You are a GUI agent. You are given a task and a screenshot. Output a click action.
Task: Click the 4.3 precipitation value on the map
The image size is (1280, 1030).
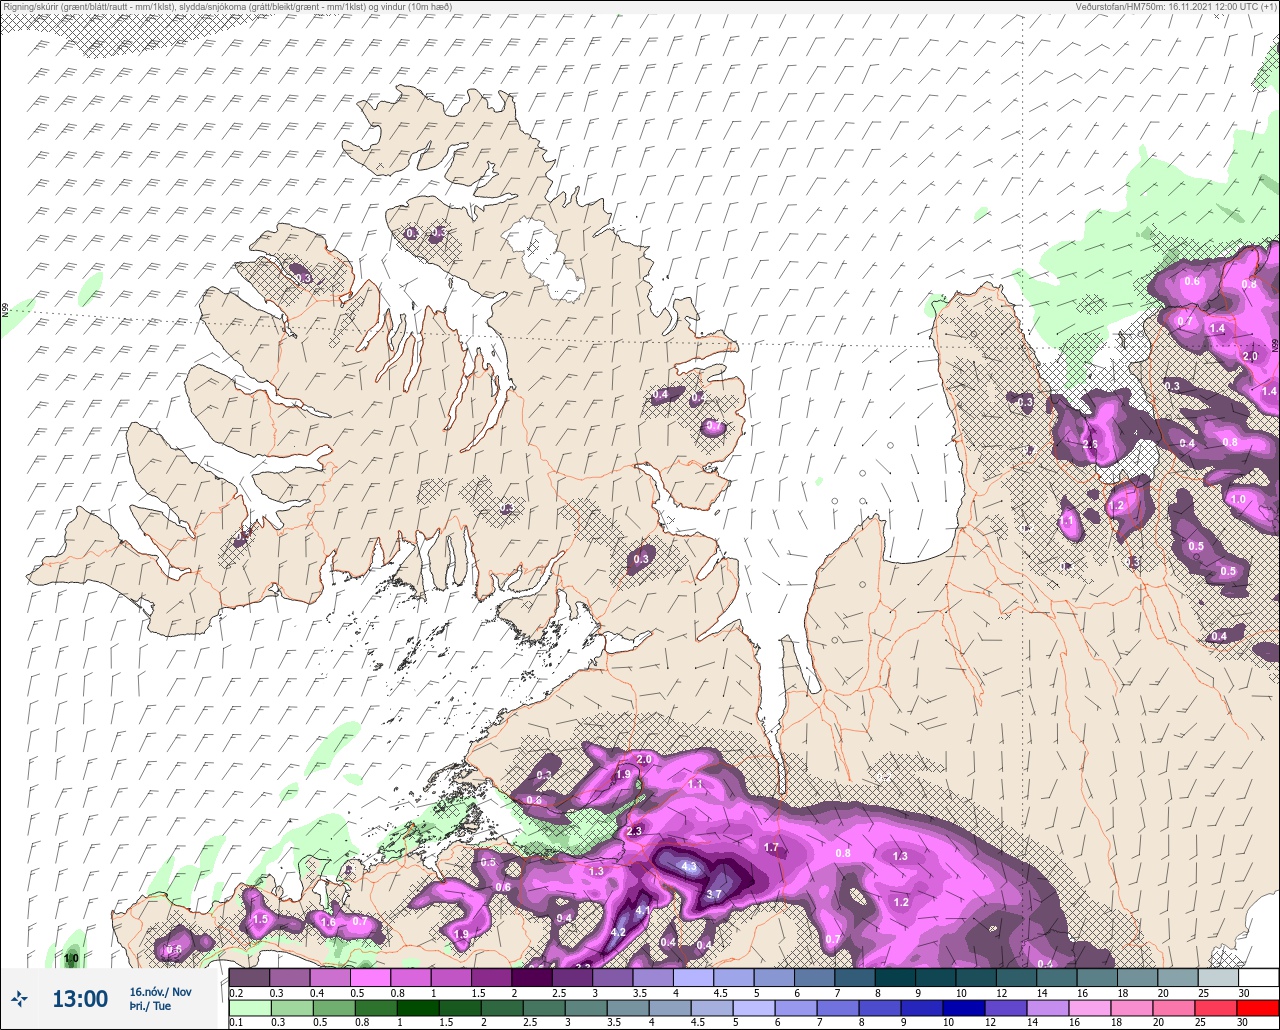(688, 867)
